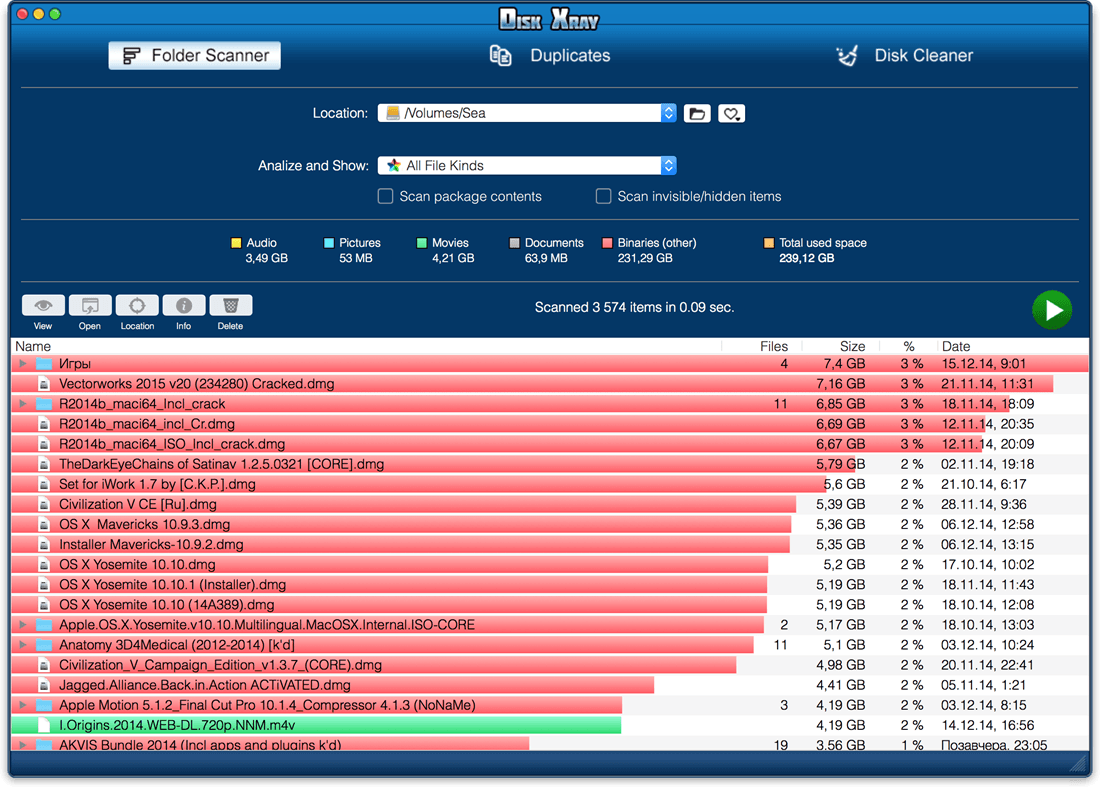Click the Open toolbar icon
This screenshot has width=1100, height=789.
click(x=90, y=305)
